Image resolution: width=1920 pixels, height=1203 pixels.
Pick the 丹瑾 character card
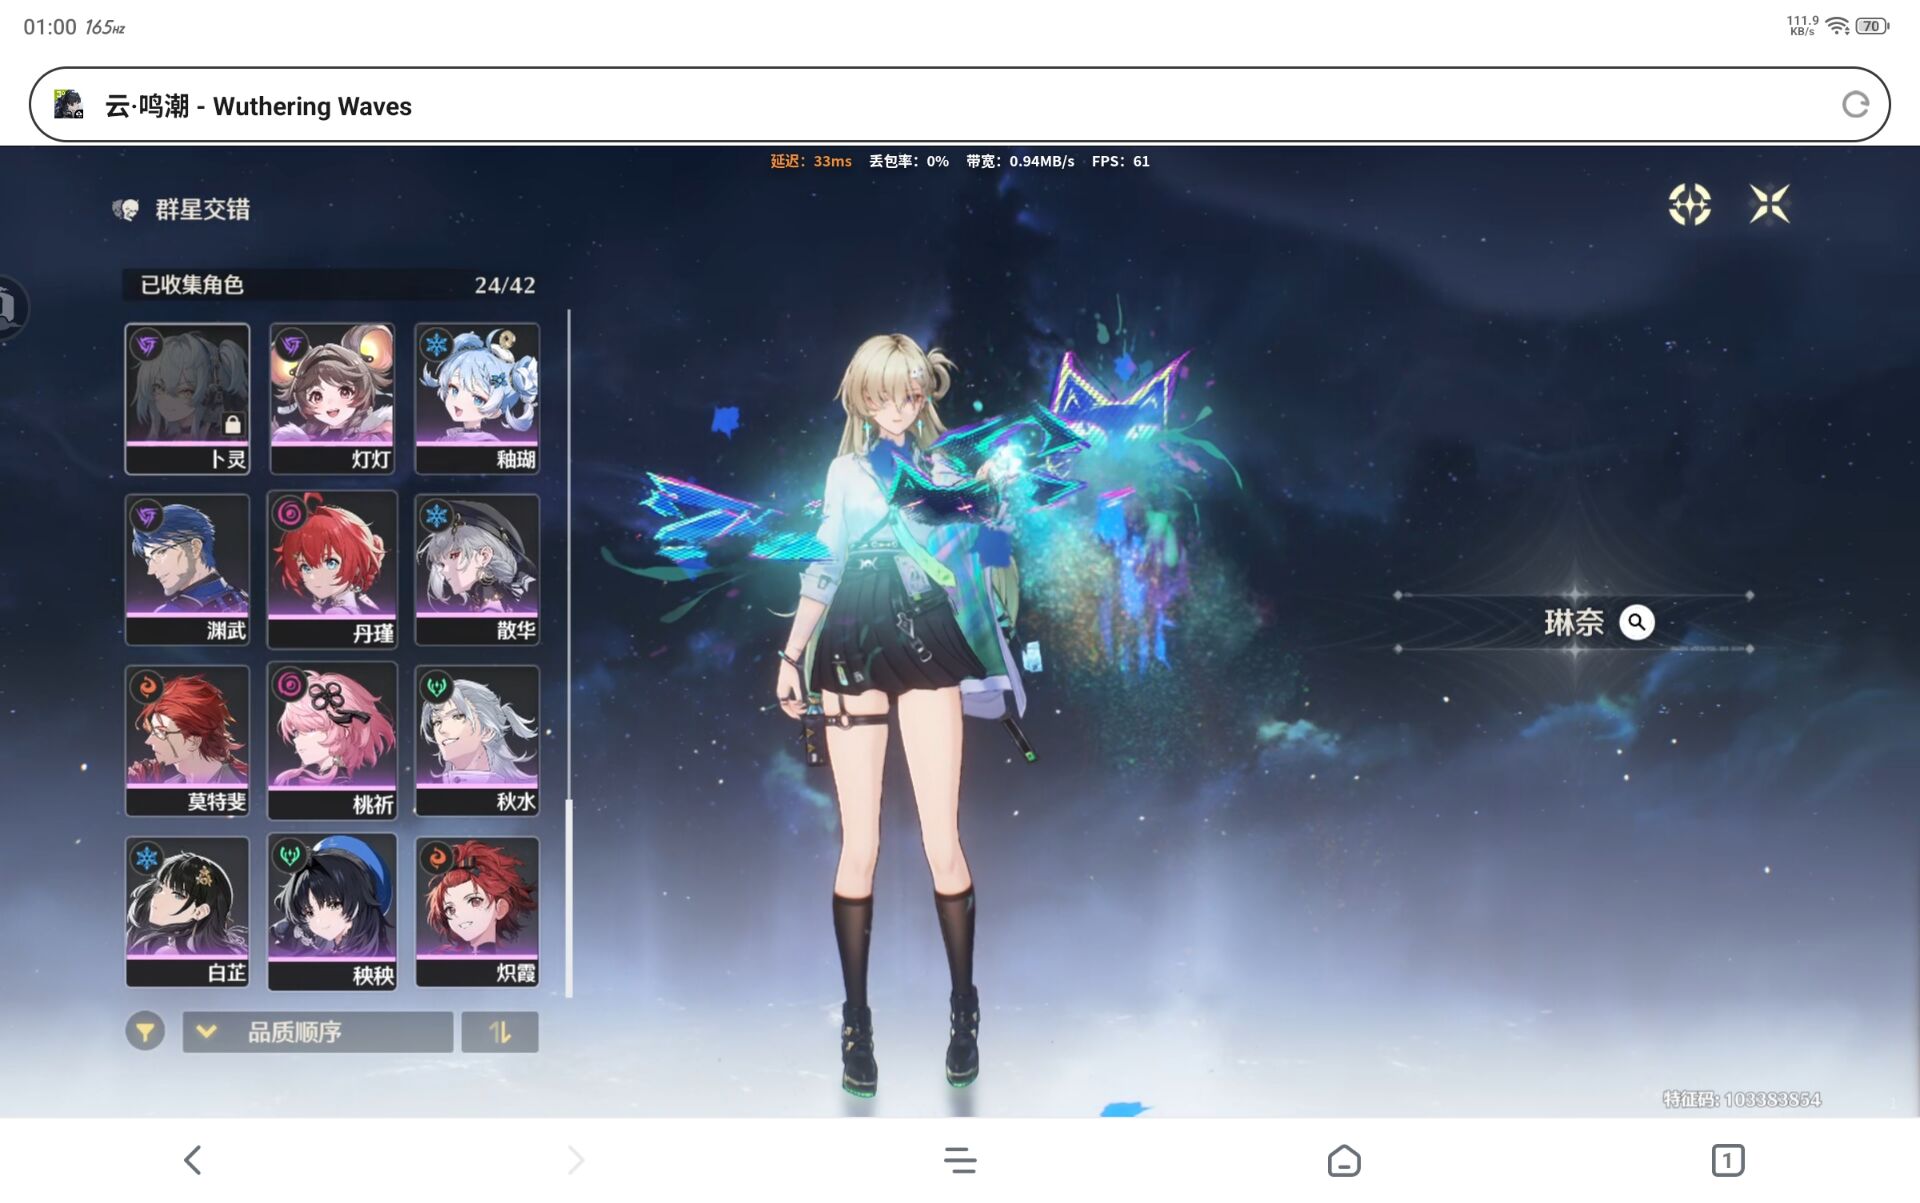pyautogui.click(x=332, y=569)
